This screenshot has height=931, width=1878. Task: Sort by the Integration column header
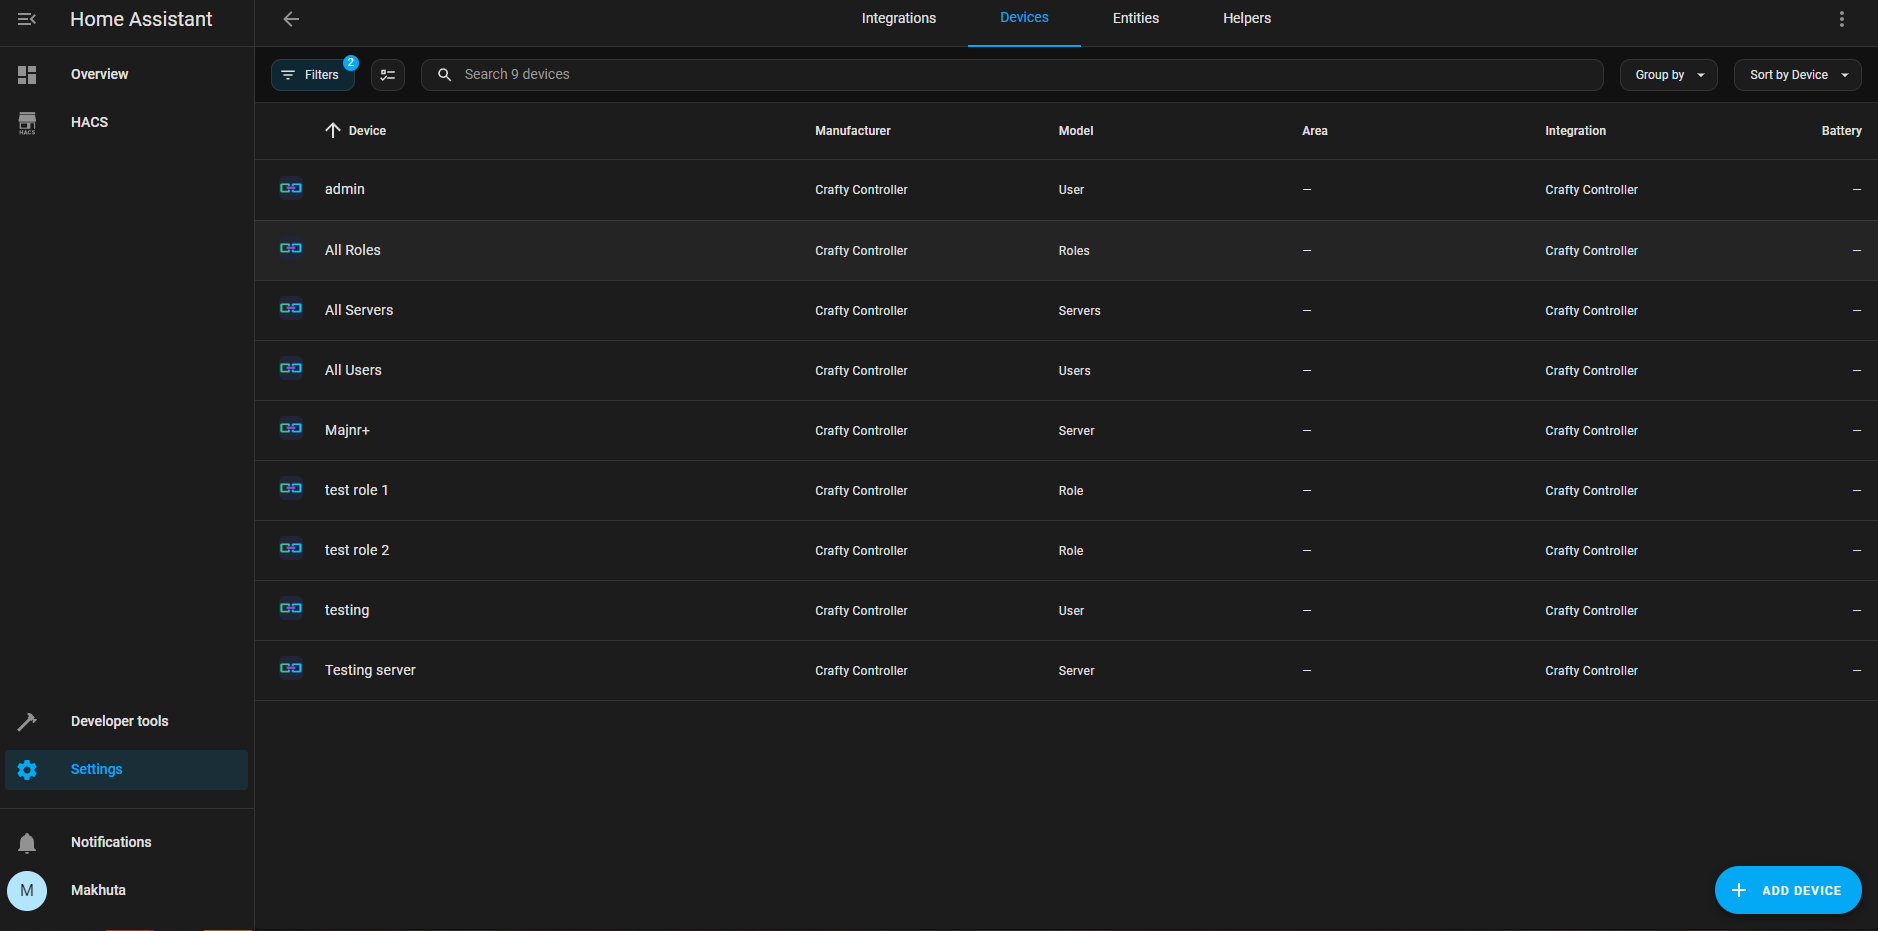[1575, 131]
